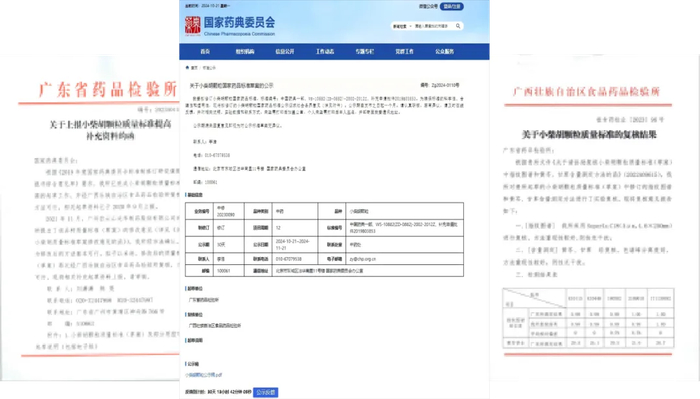
Task: Click the red seal logo of 国家药典委员会
Action: [x=192, y=26]
